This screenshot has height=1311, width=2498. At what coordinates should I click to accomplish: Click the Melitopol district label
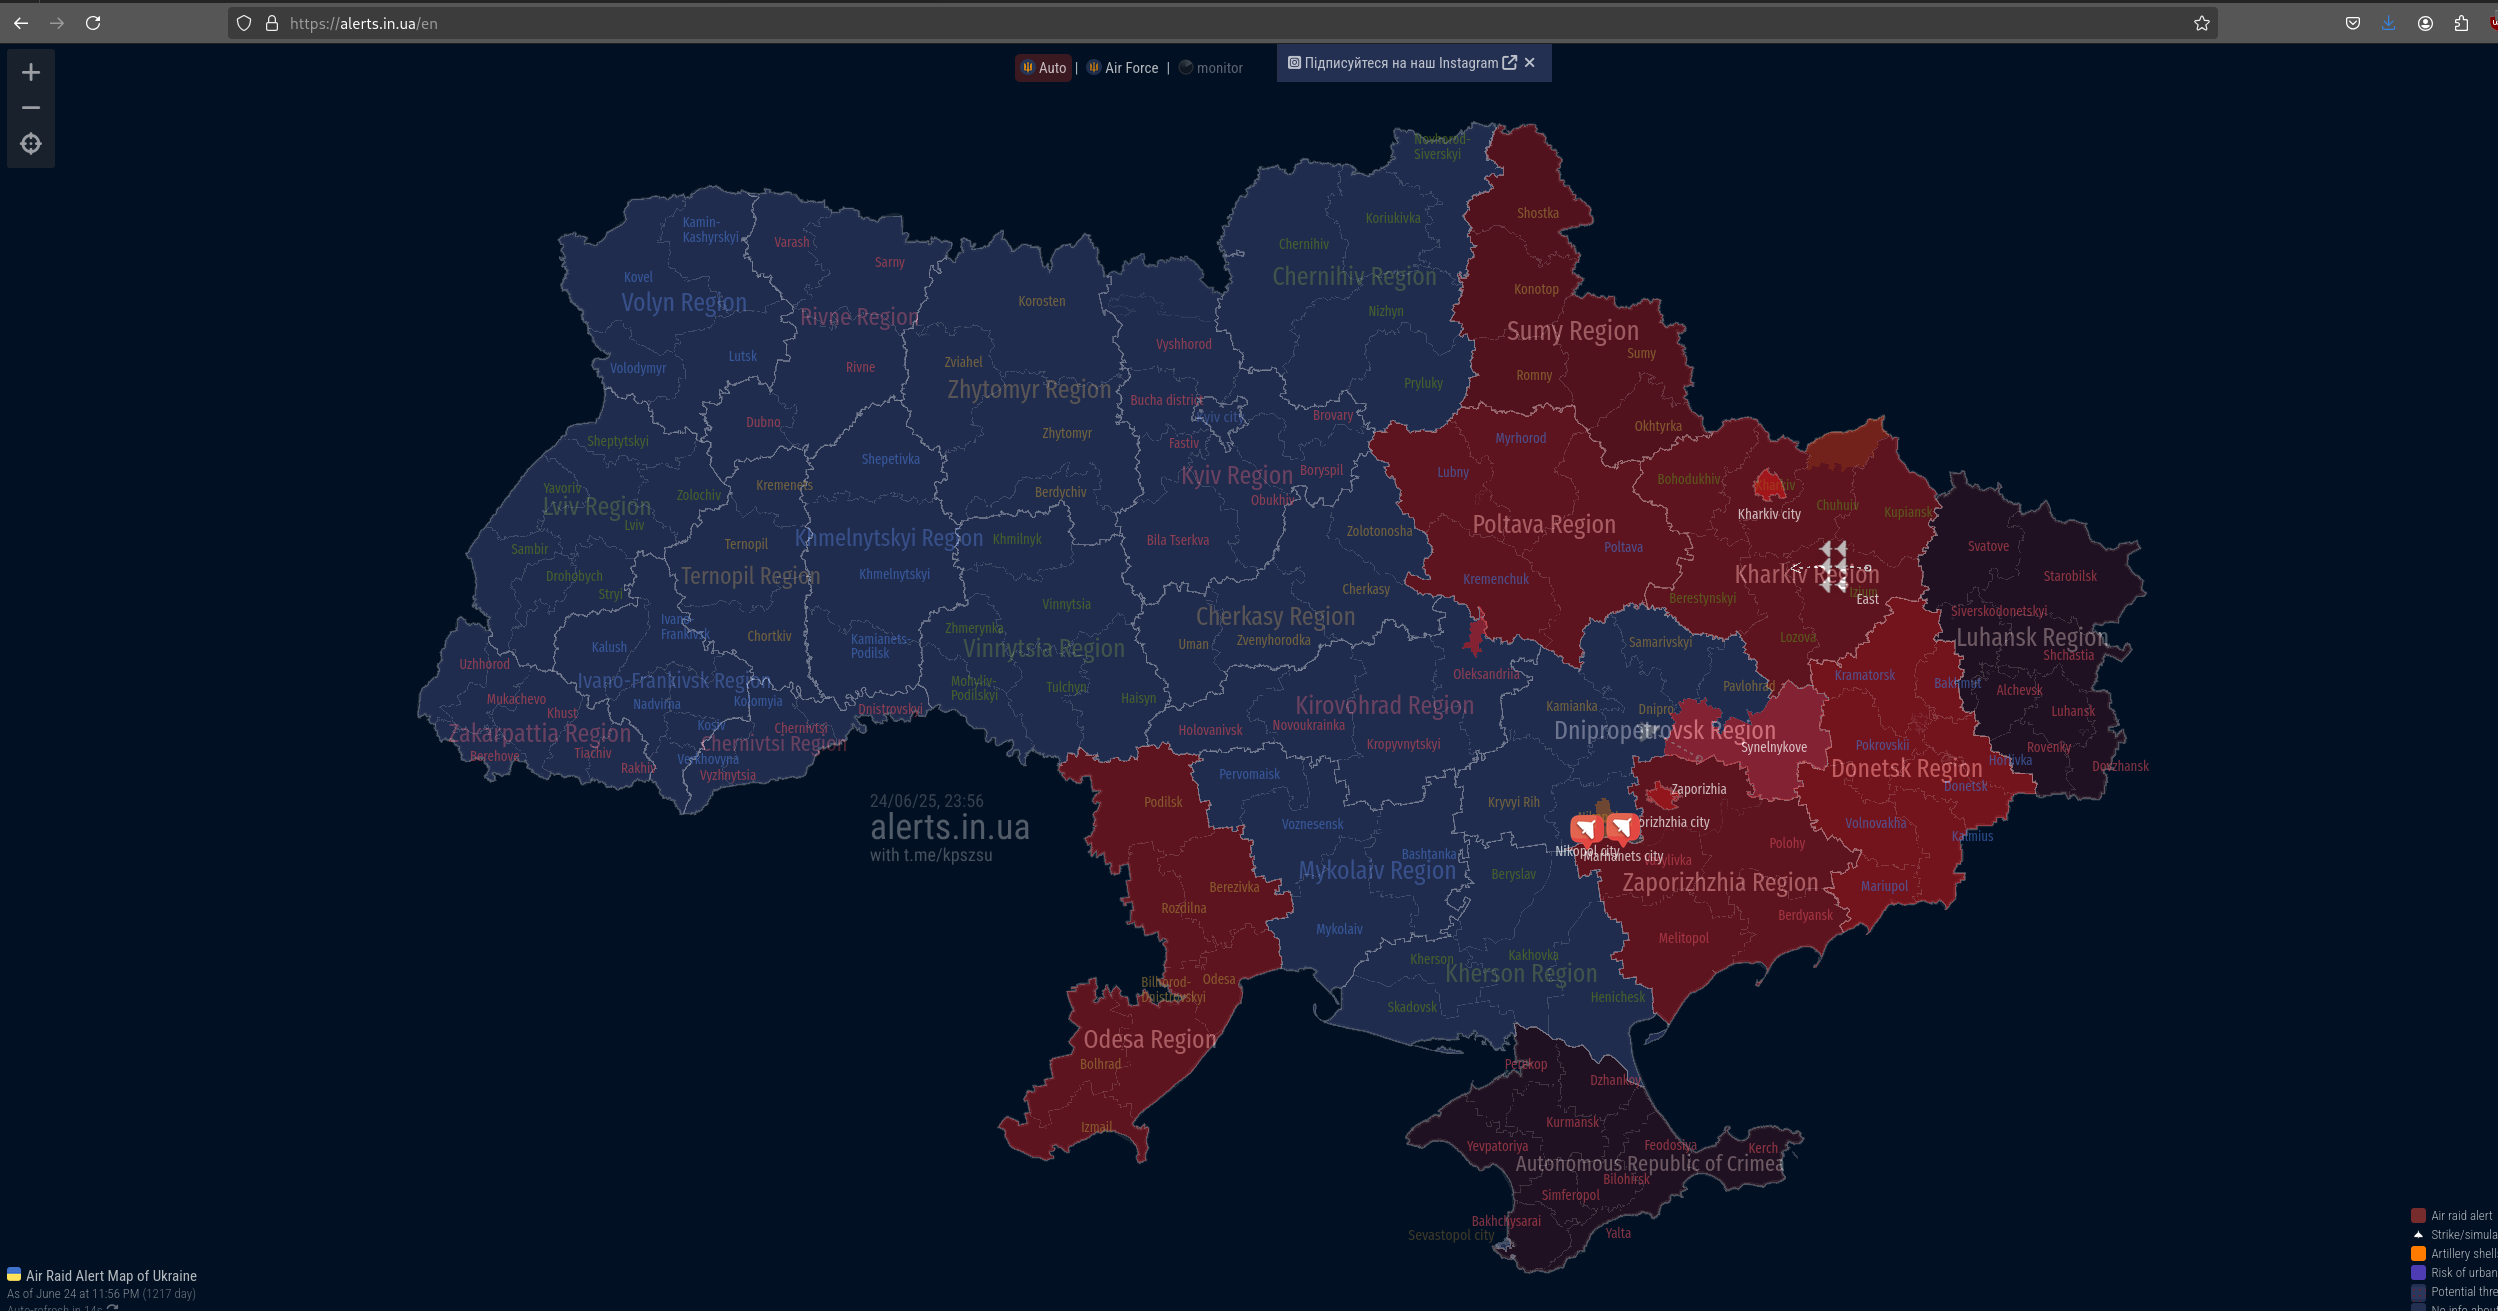pyautogui.click(x=1683, y=938)
